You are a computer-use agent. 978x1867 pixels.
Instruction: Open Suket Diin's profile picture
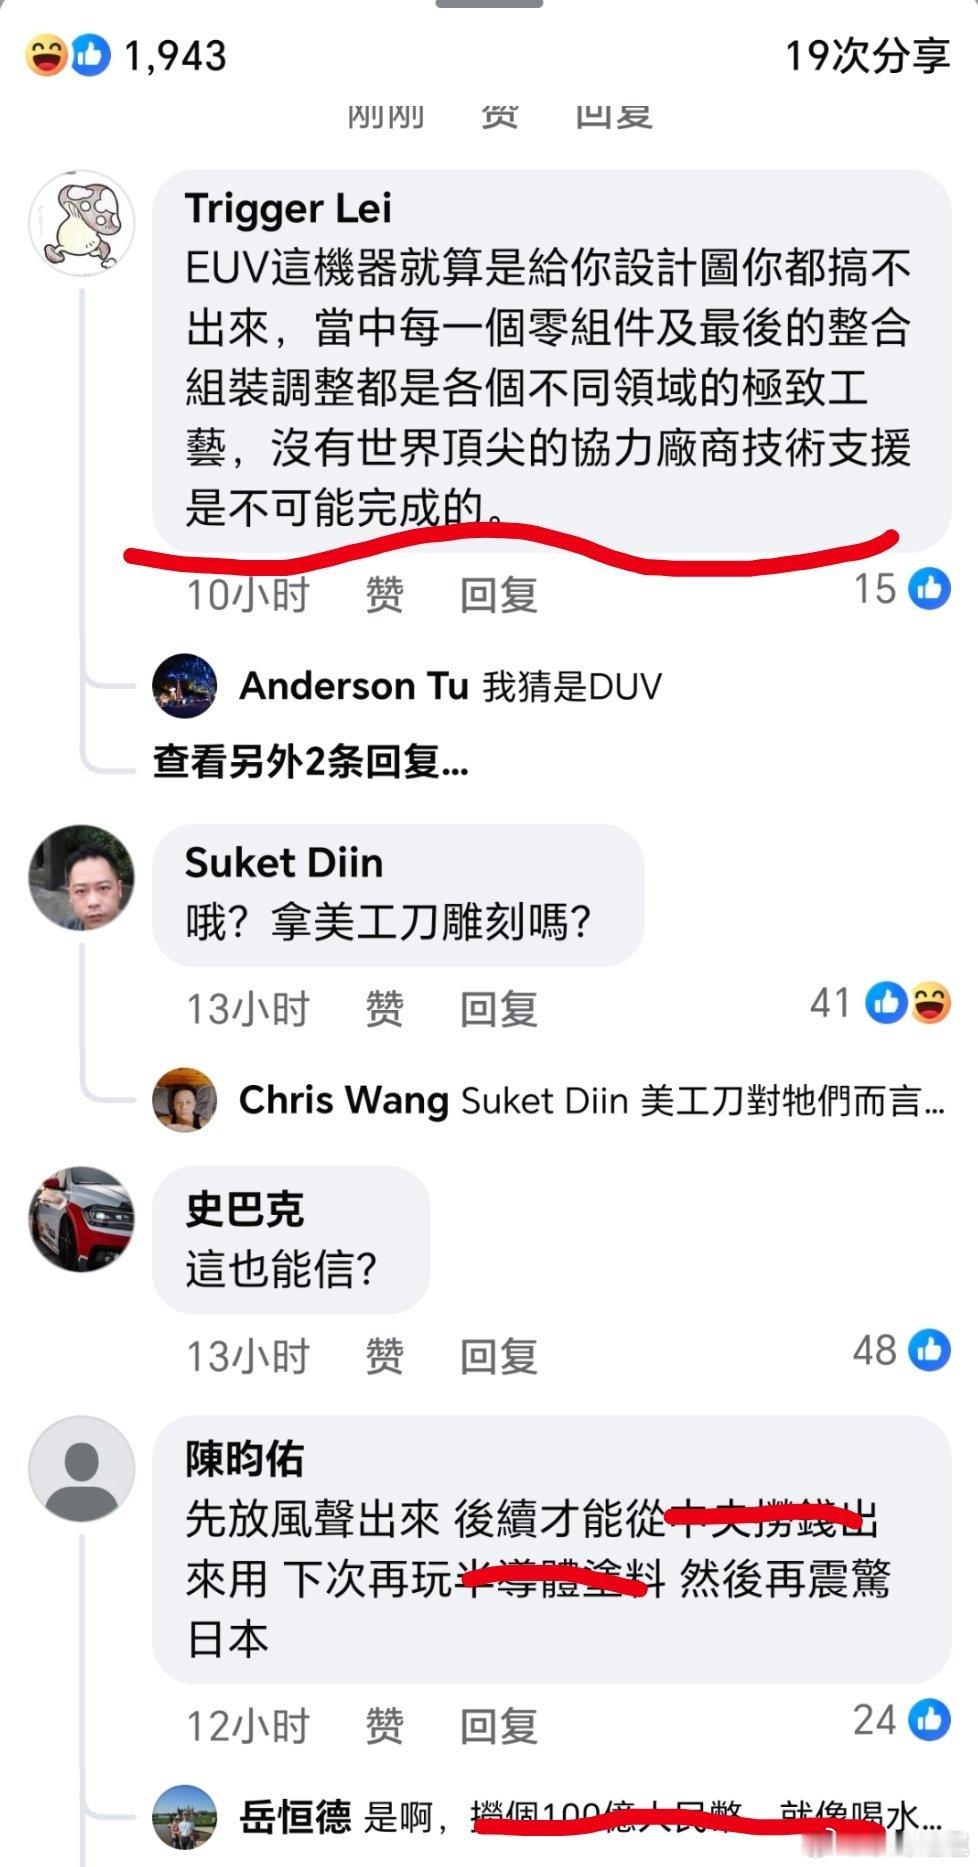pos(81,877)
